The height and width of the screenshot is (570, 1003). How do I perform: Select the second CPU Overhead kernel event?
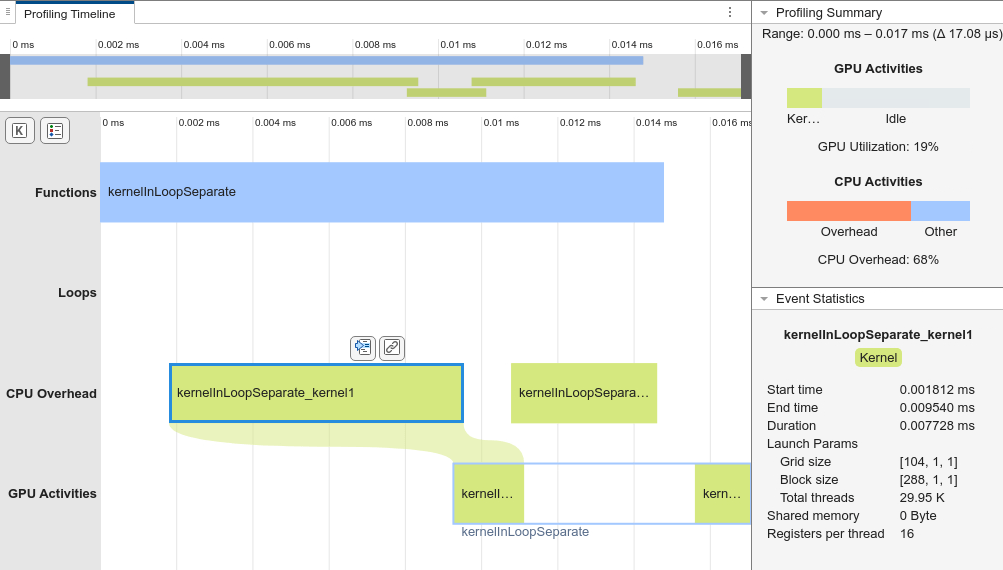coord(583,393)
